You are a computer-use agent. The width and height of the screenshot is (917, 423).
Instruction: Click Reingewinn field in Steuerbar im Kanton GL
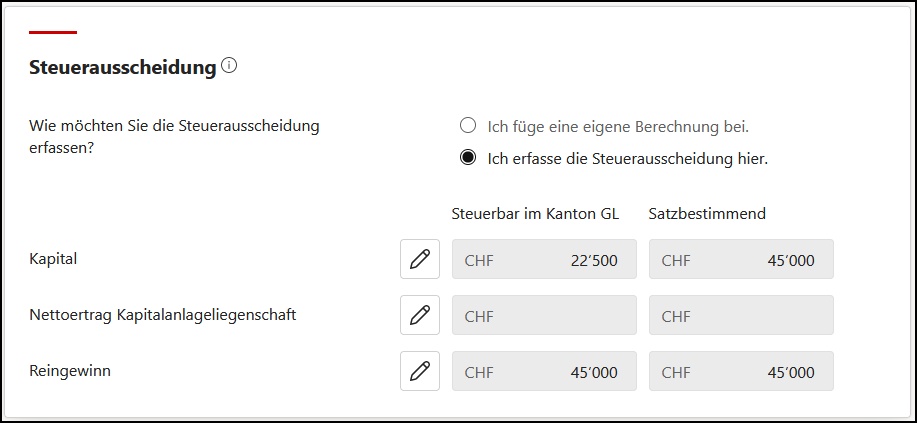(544, 371)
